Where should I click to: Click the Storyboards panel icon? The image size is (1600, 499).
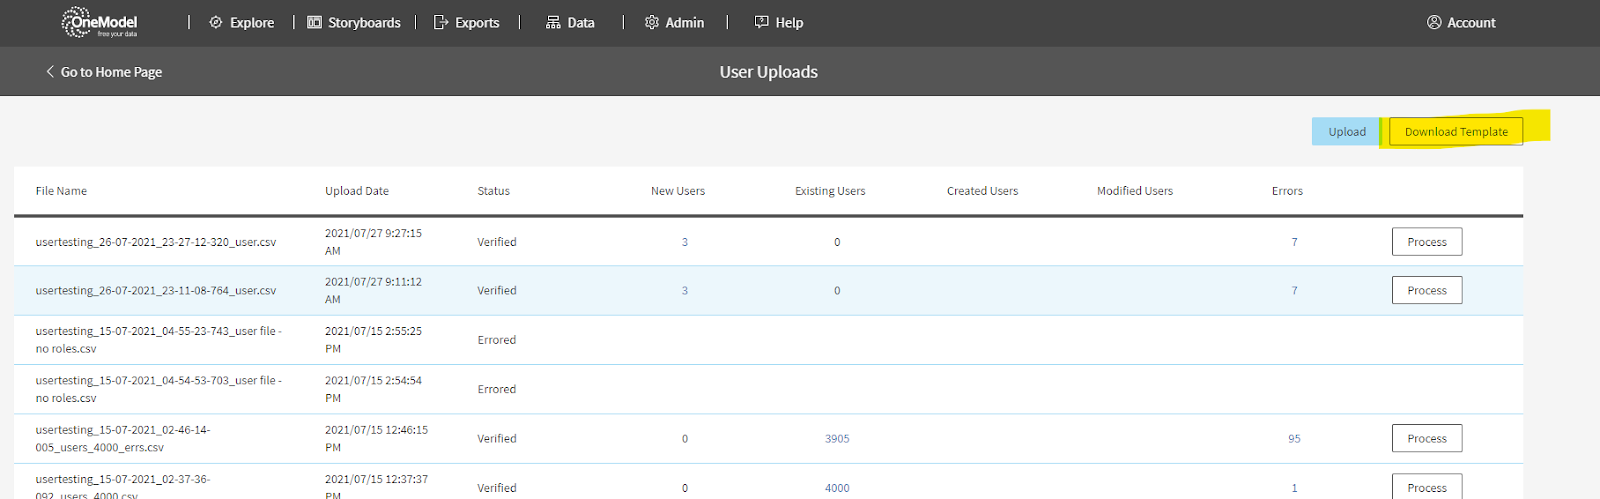pyautogui.click(x=314, y=22)
